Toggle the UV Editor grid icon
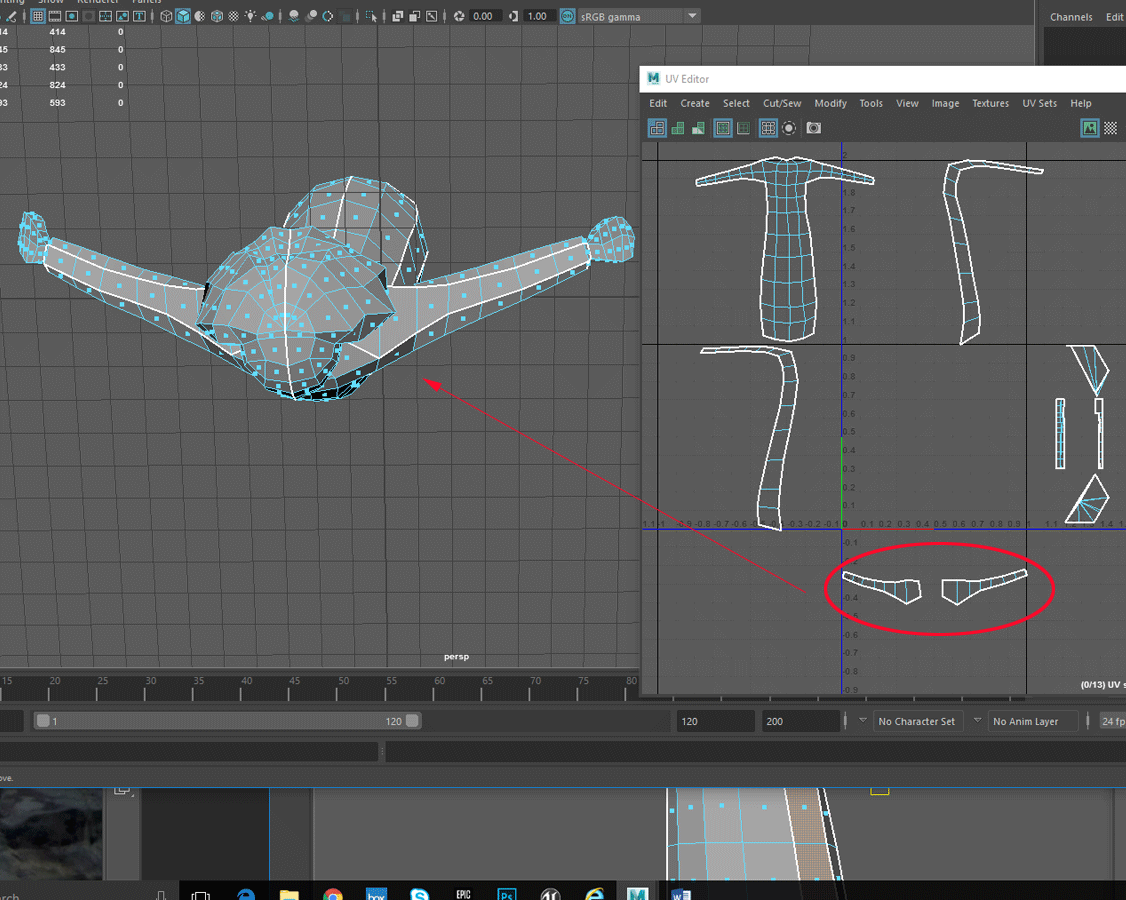Image resolution: width=1126 pixels, height=900 pixels. tap(768, 128)
